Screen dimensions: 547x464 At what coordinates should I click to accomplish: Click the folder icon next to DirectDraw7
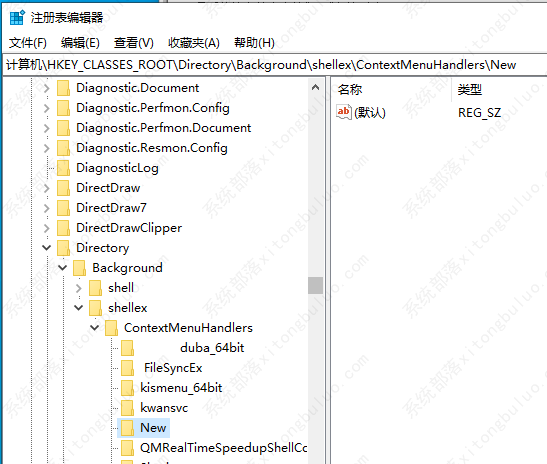63,208
